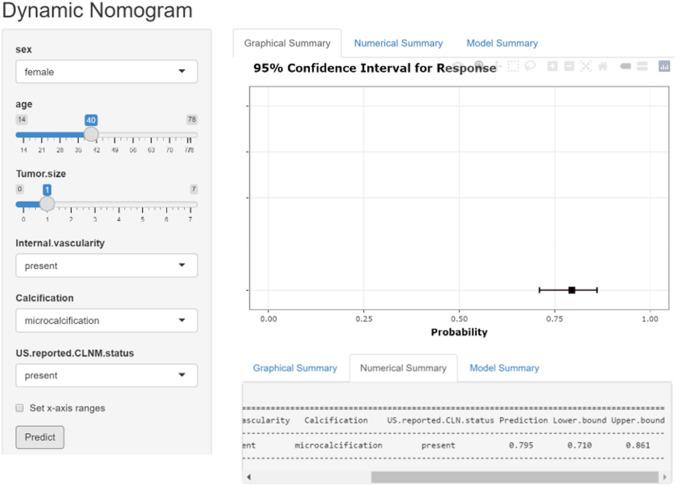Open the Calcification dropdown
The height and width of the screenshot is (486, 676).
point(106,321)
